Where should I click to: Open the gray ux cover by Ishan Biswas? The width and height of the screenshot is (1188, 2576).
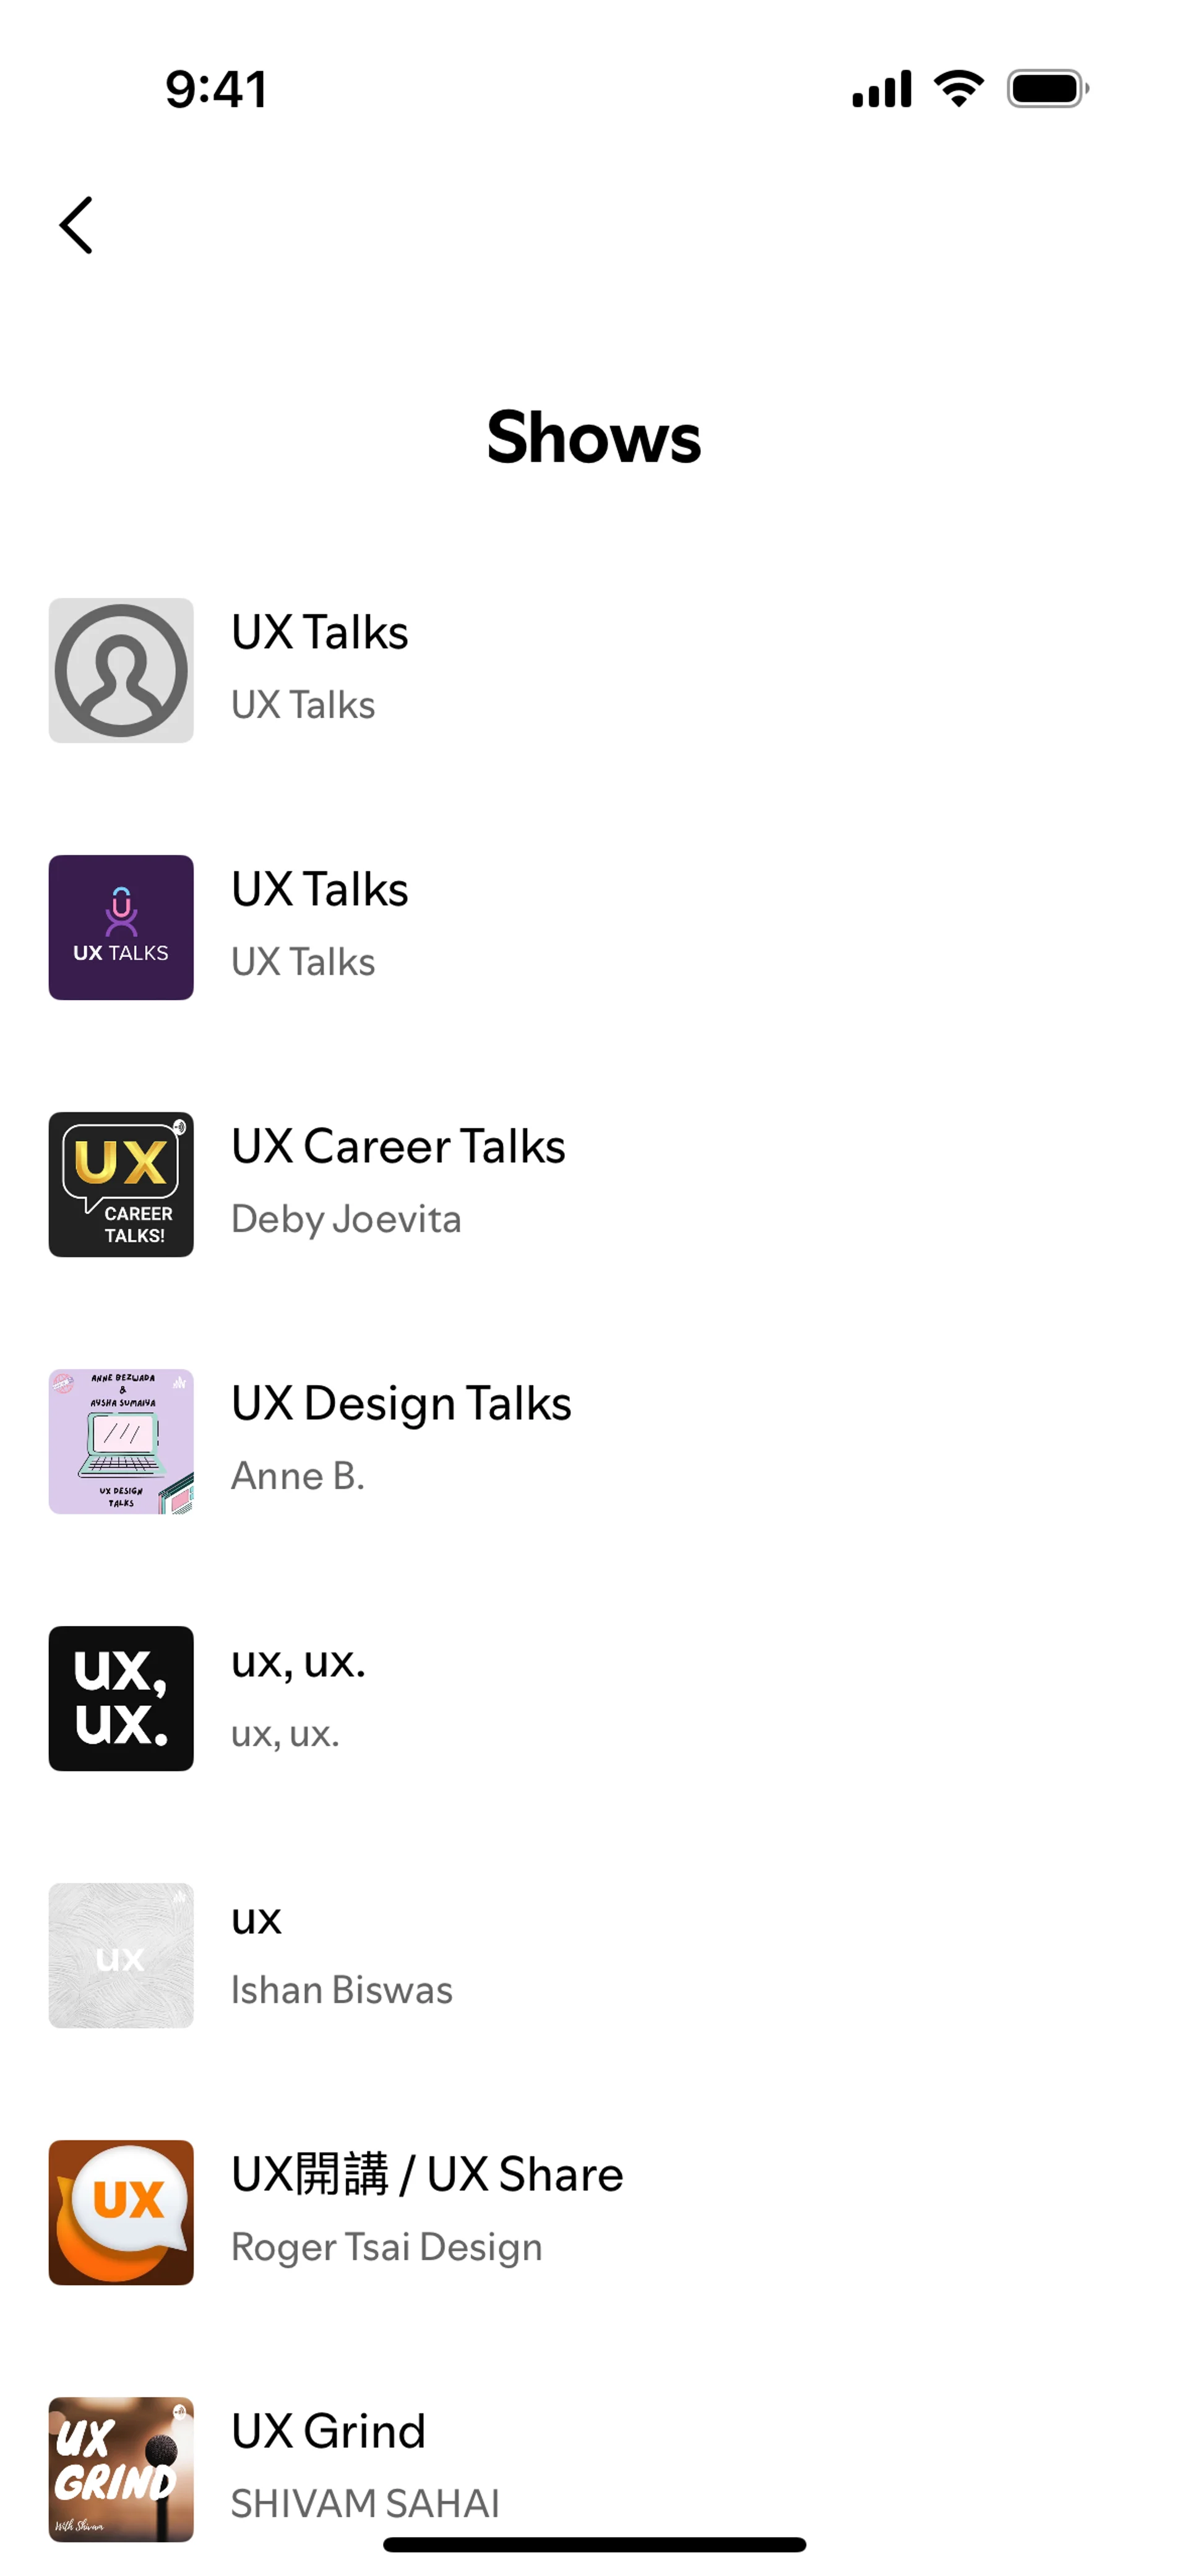pyautogui.click(x=121, y=1955)
